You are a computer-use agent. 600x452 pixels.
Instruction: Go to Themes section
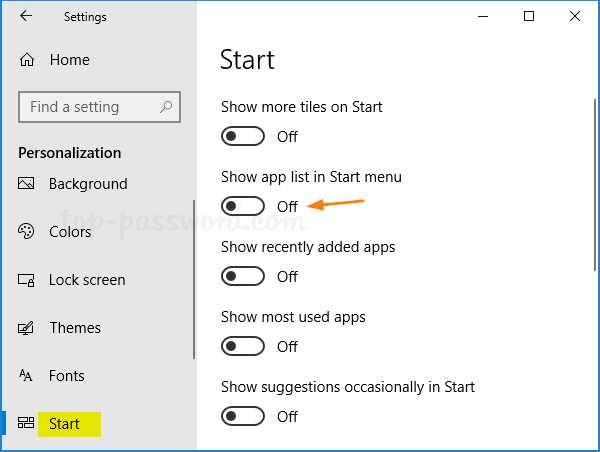click(75, 328)
